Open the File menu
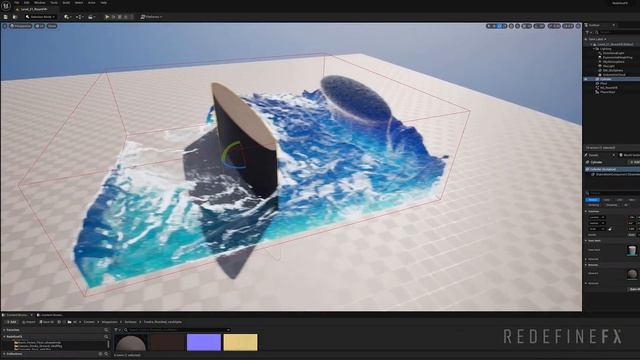 17,2
